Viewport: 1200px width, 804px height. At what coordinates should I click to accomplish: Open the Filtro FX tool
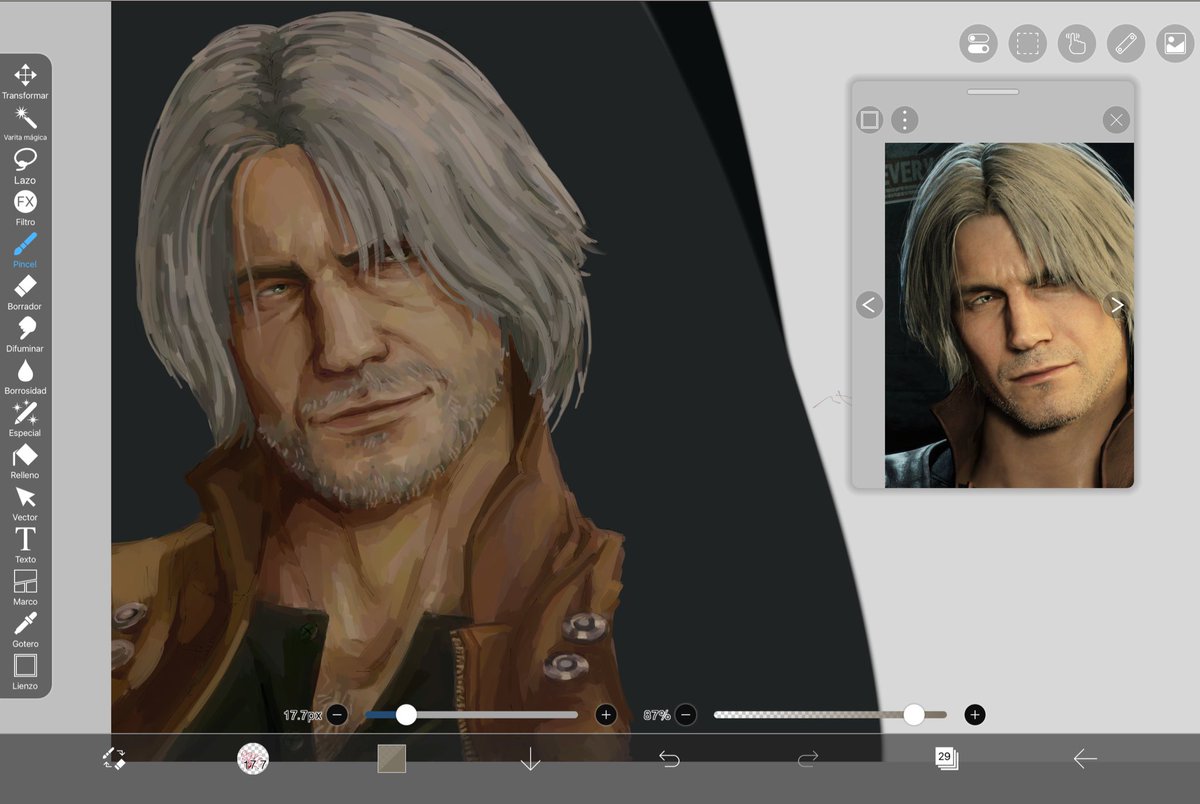(25, 208)
